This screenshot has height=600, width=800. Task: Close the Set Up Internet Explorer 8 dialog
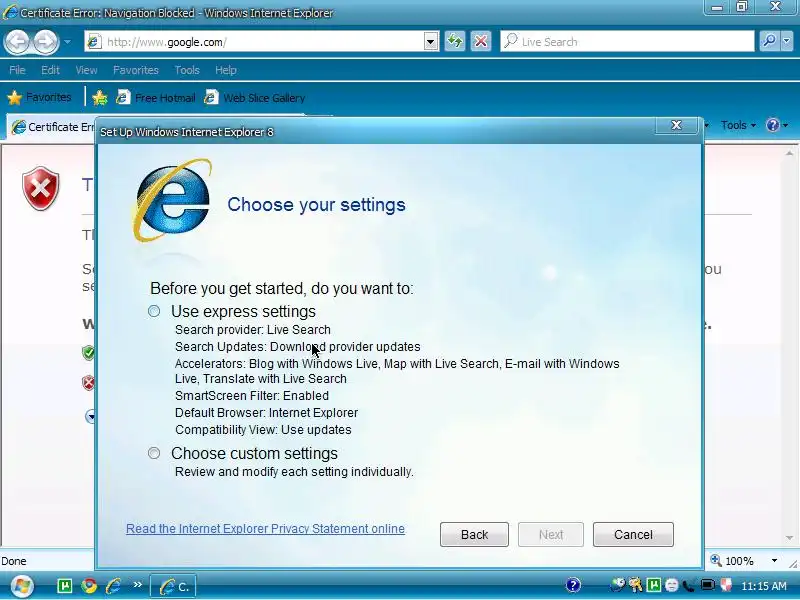(x=676, y=125)
